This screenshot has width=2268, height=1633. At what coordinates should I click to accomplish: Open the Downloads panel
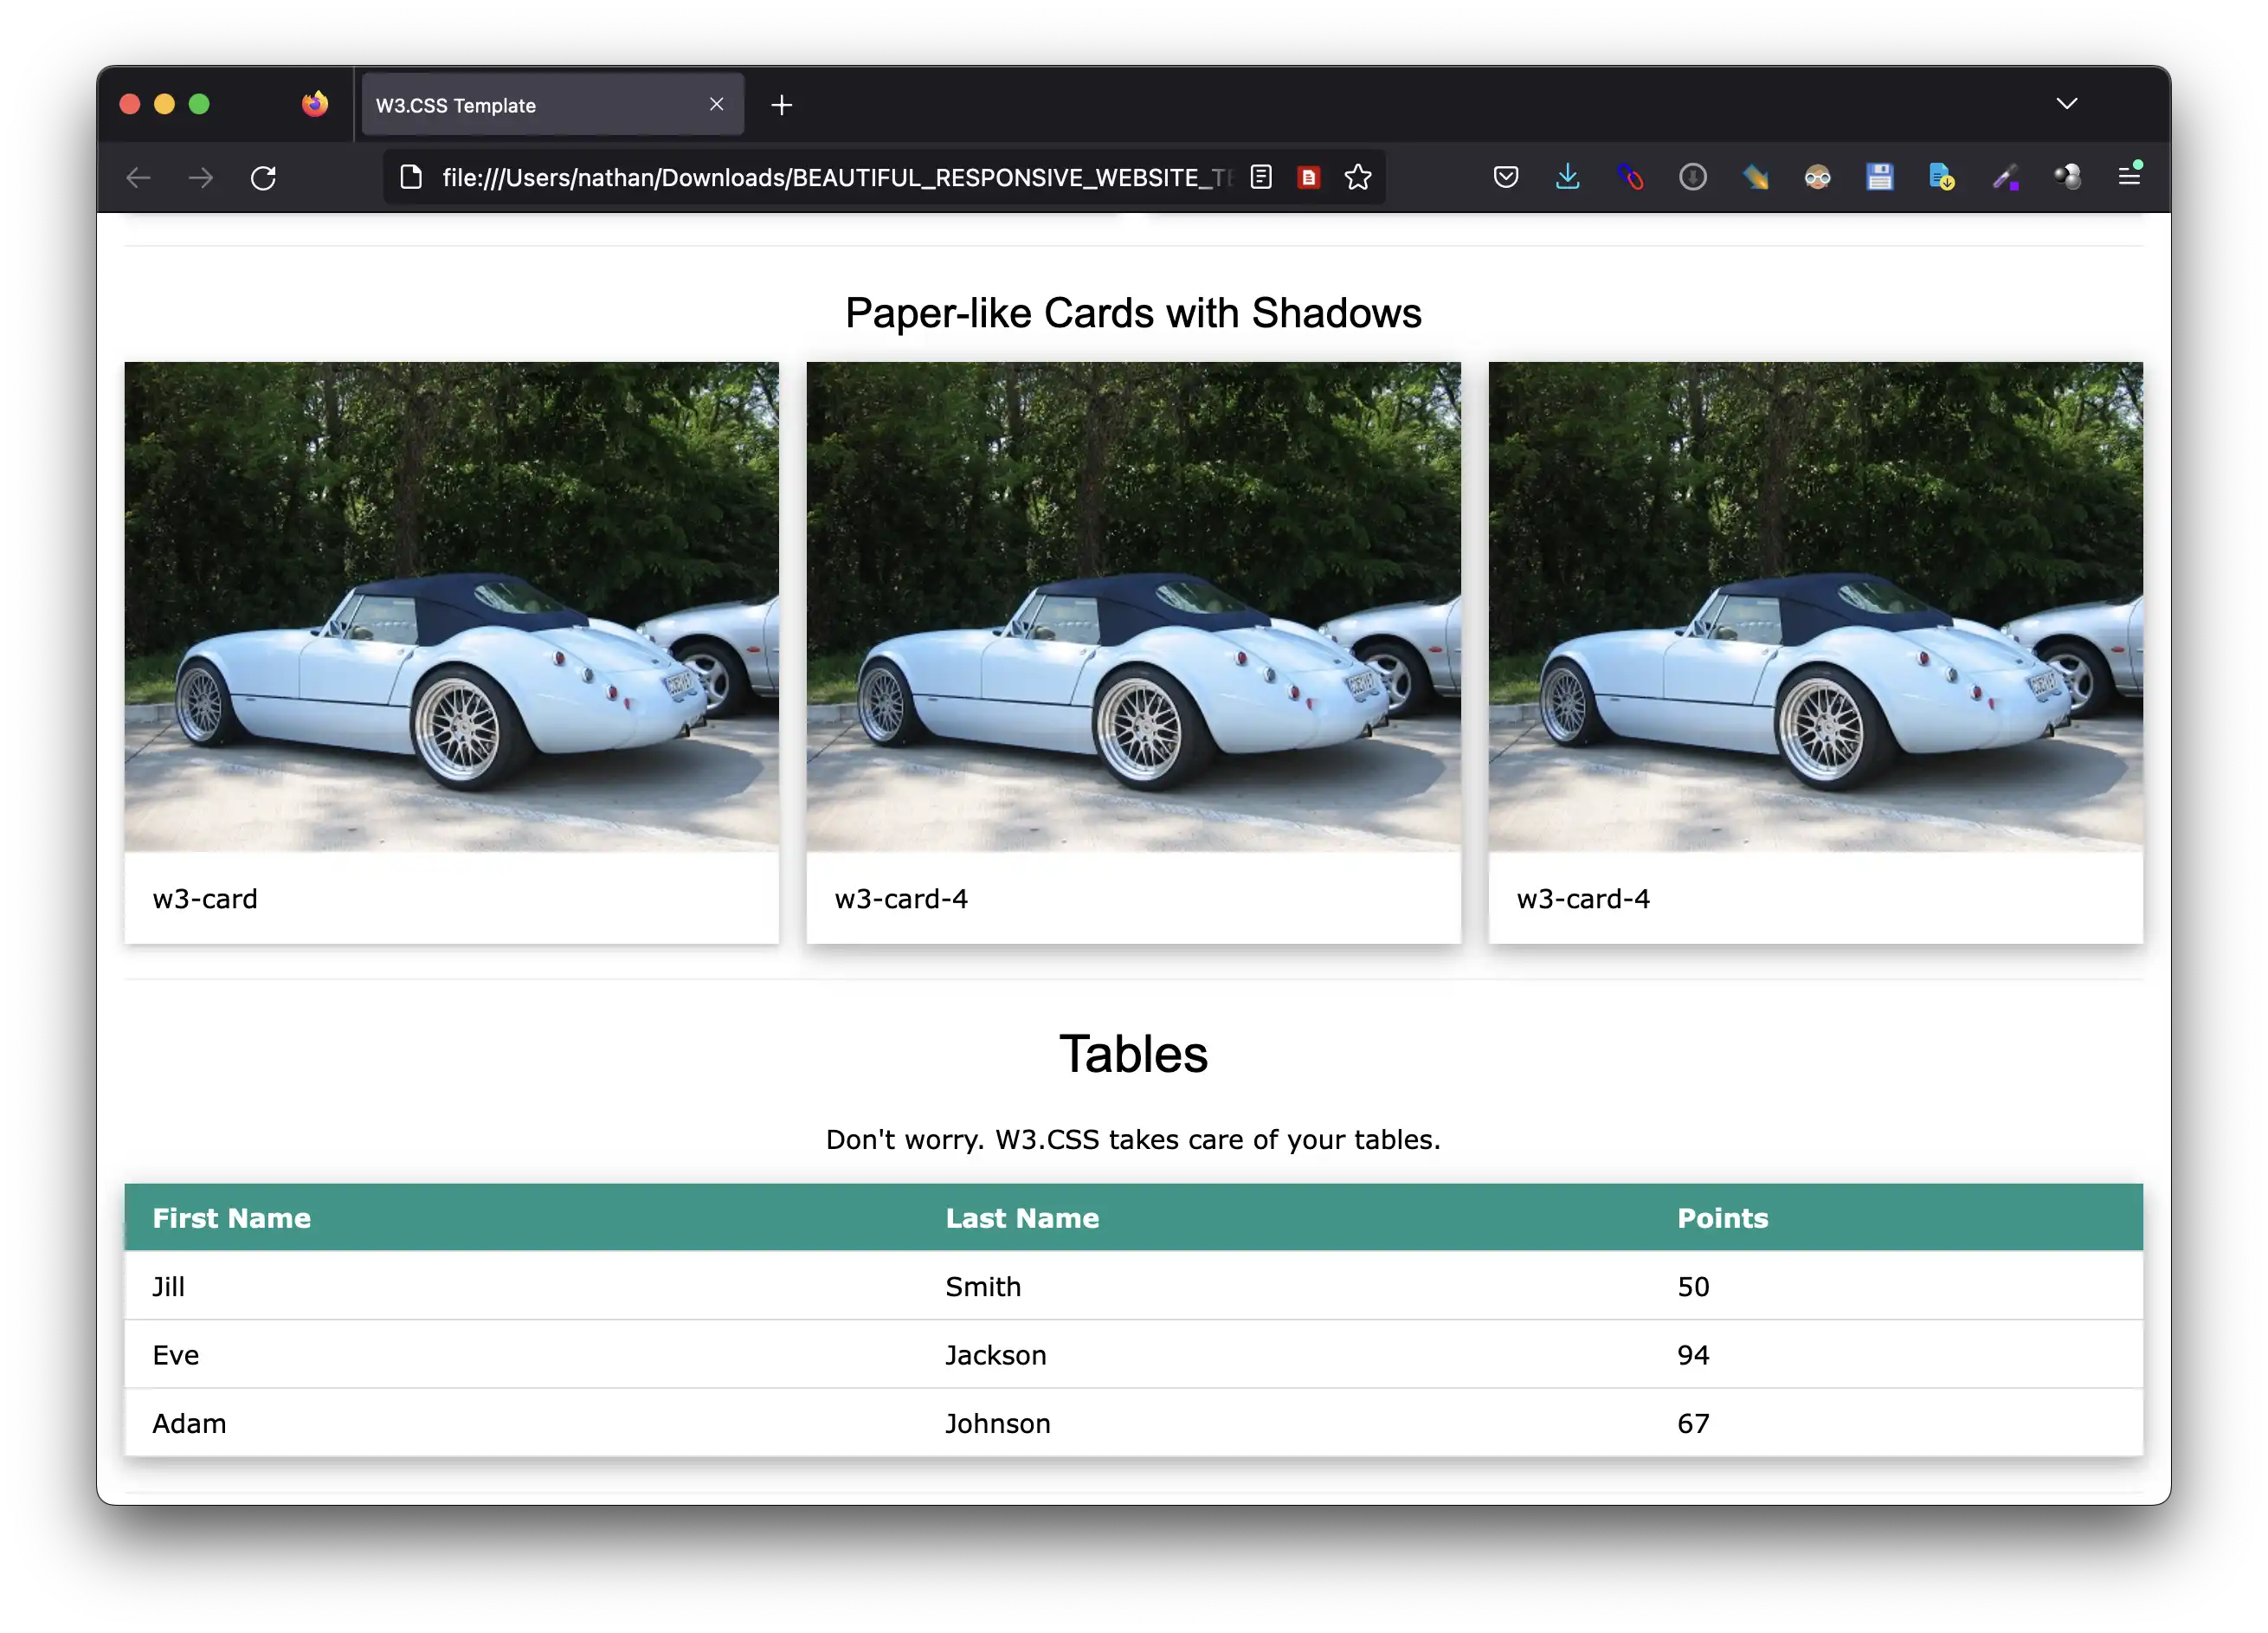[x=1567, y=177]
